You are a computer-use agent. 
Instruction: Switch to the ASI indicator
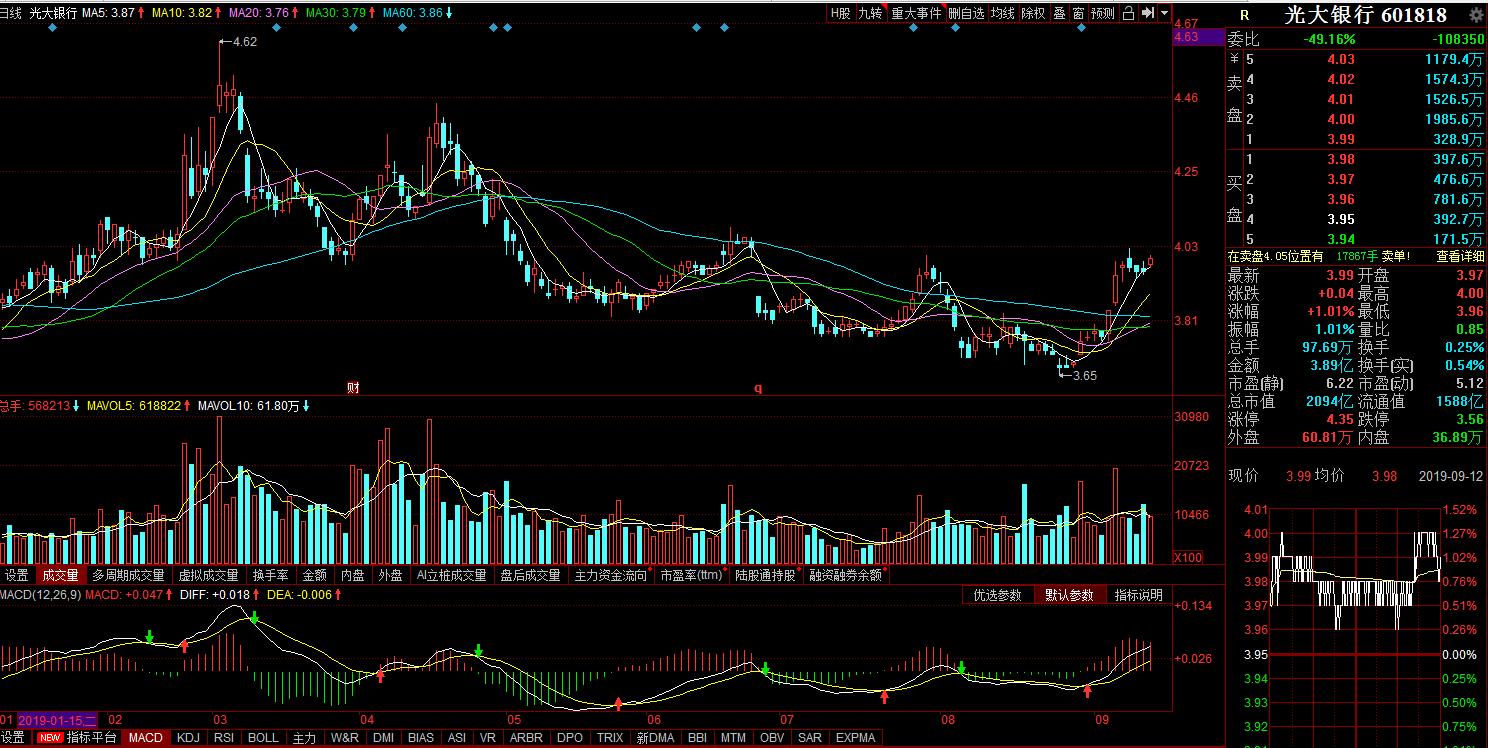[456, 738]
